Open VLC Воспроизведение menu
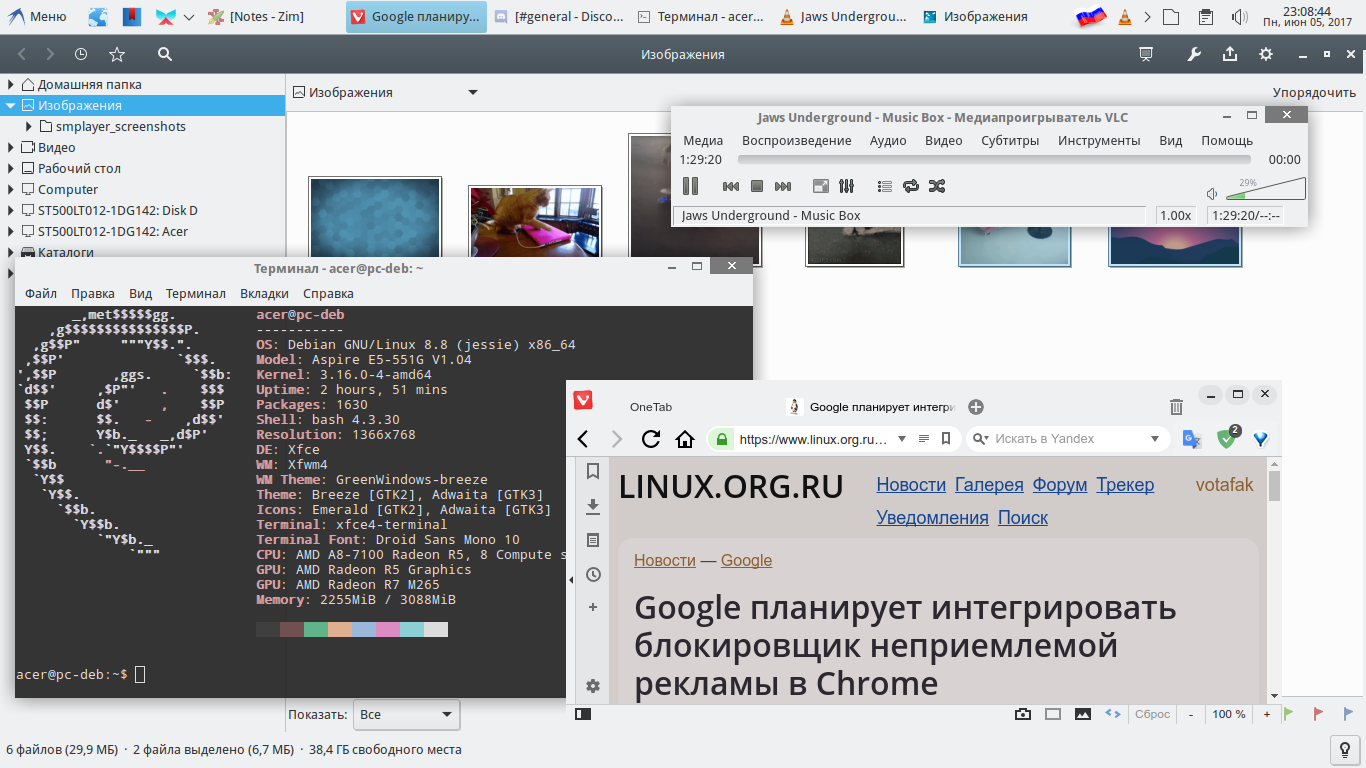1366x768 pixels. 797,140
